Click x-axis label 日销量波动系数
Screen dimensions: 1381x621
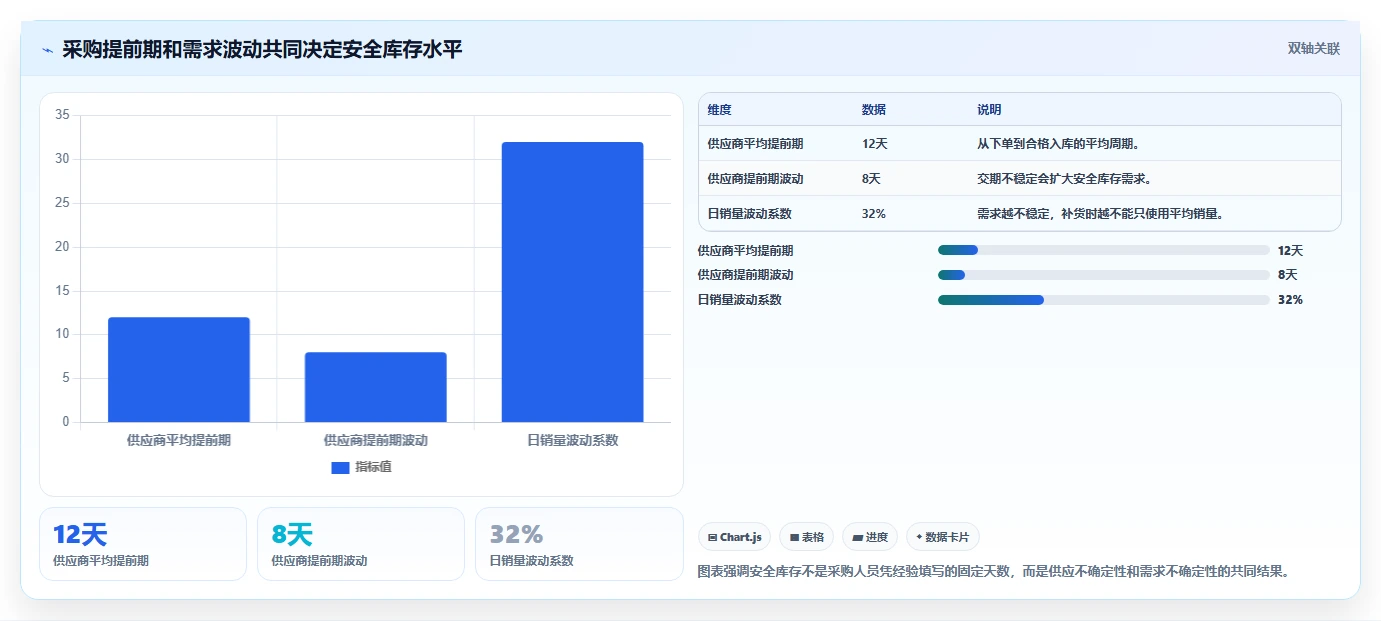pos(572,440)
